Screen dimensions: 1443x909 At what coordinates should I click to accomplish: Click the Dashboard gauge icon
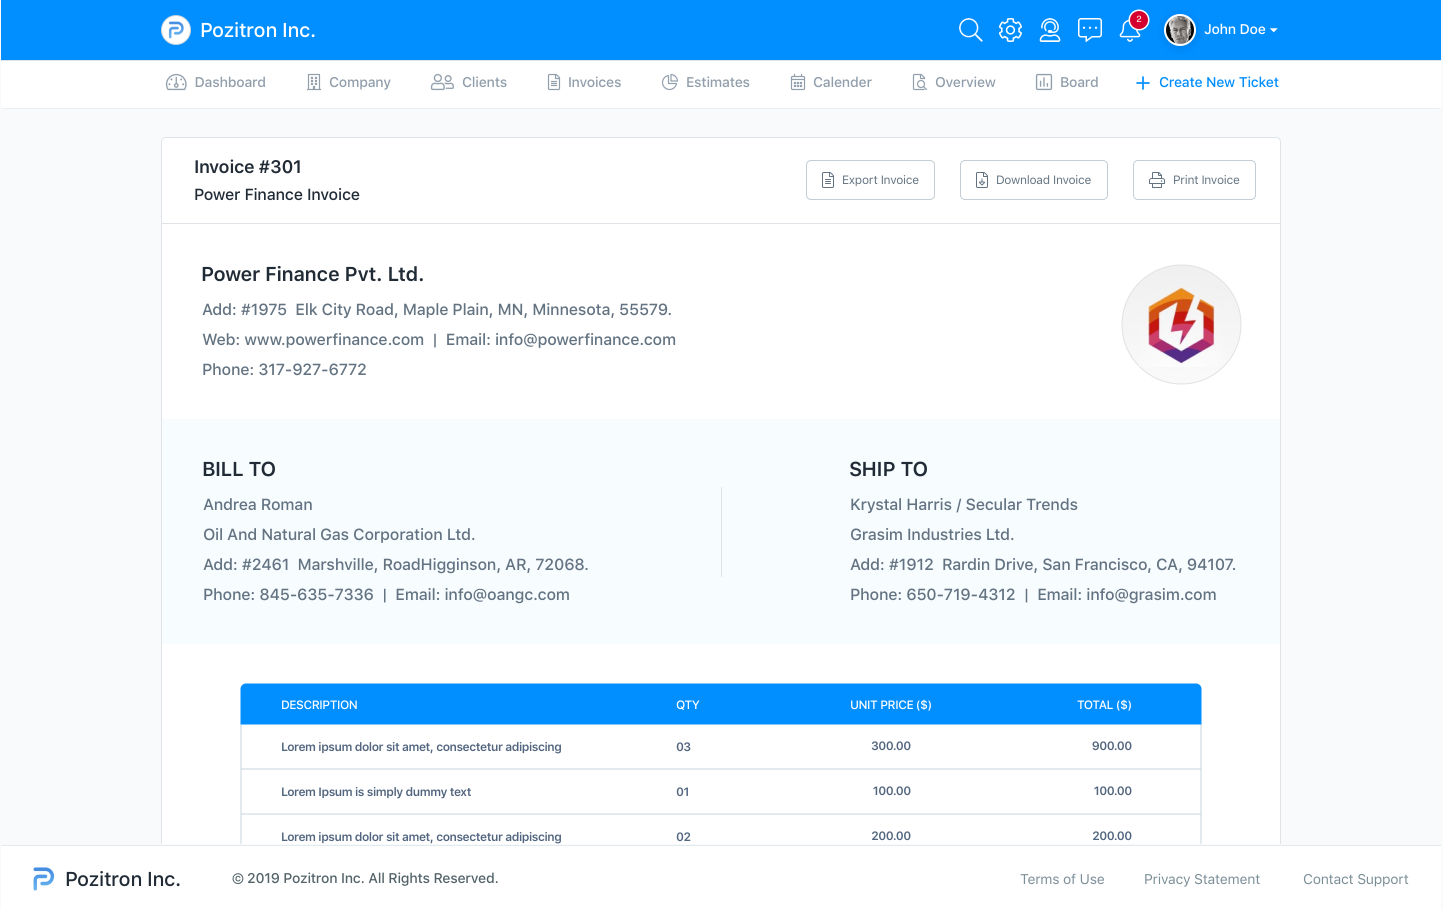(176, 82)
